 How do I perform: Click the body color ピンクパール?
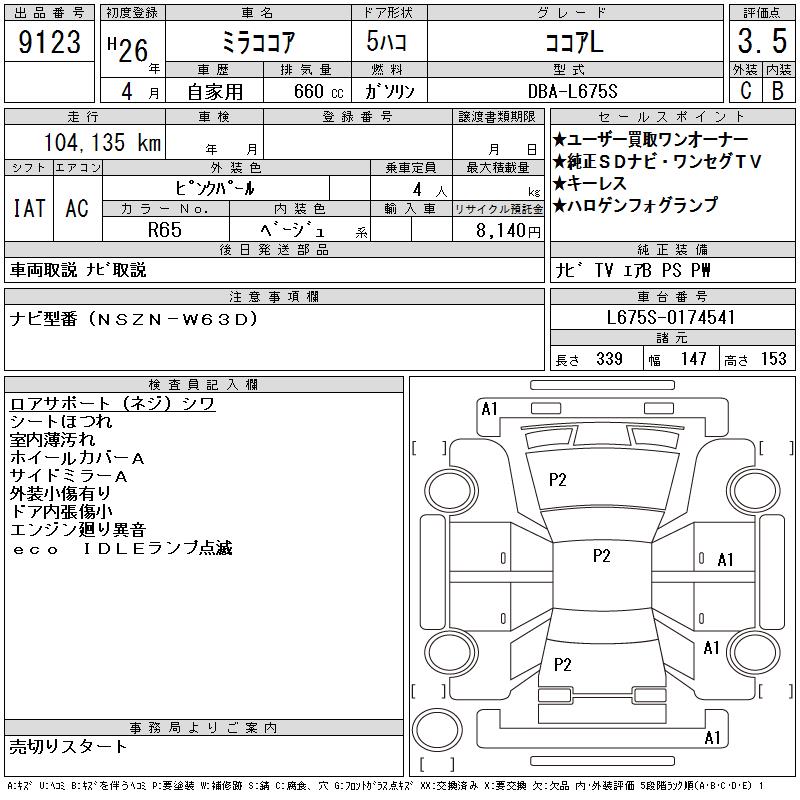point(214,189)
